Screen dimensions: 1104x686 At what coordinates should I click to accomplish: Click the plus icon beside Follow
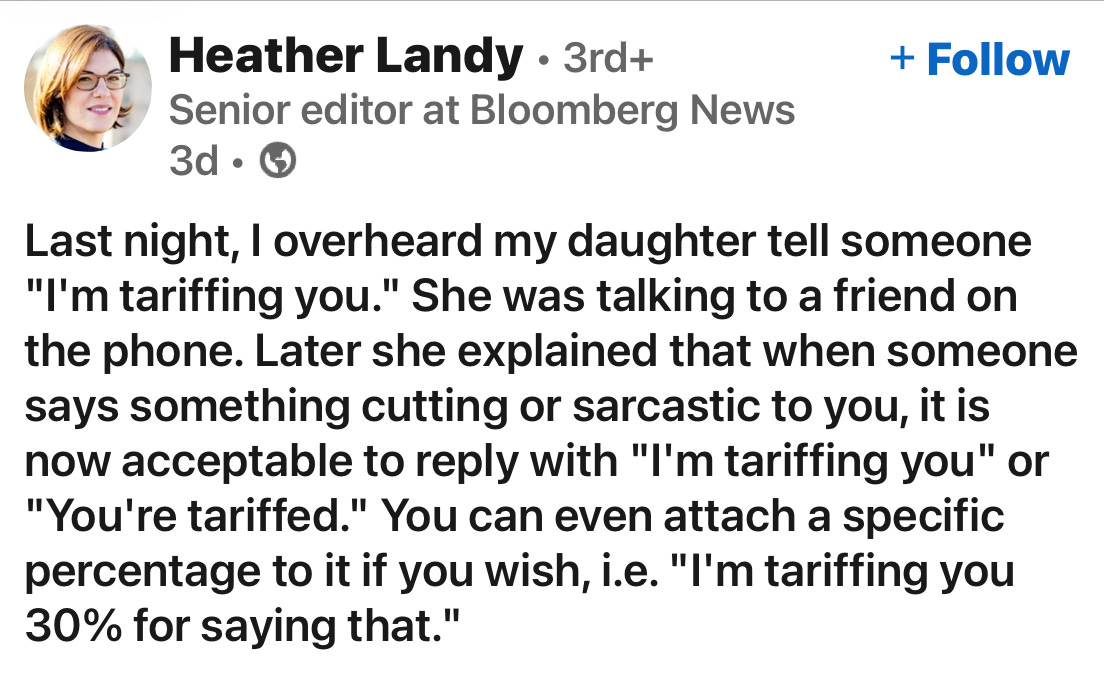pyautogui.click(x=902, y=58)
